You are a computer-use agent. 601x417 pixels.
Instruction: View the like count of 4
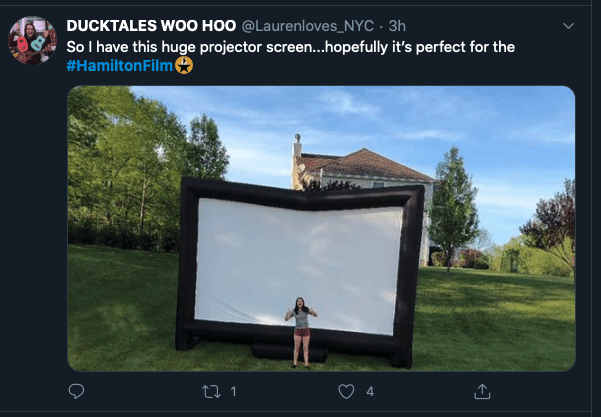(x=370, y=392)
